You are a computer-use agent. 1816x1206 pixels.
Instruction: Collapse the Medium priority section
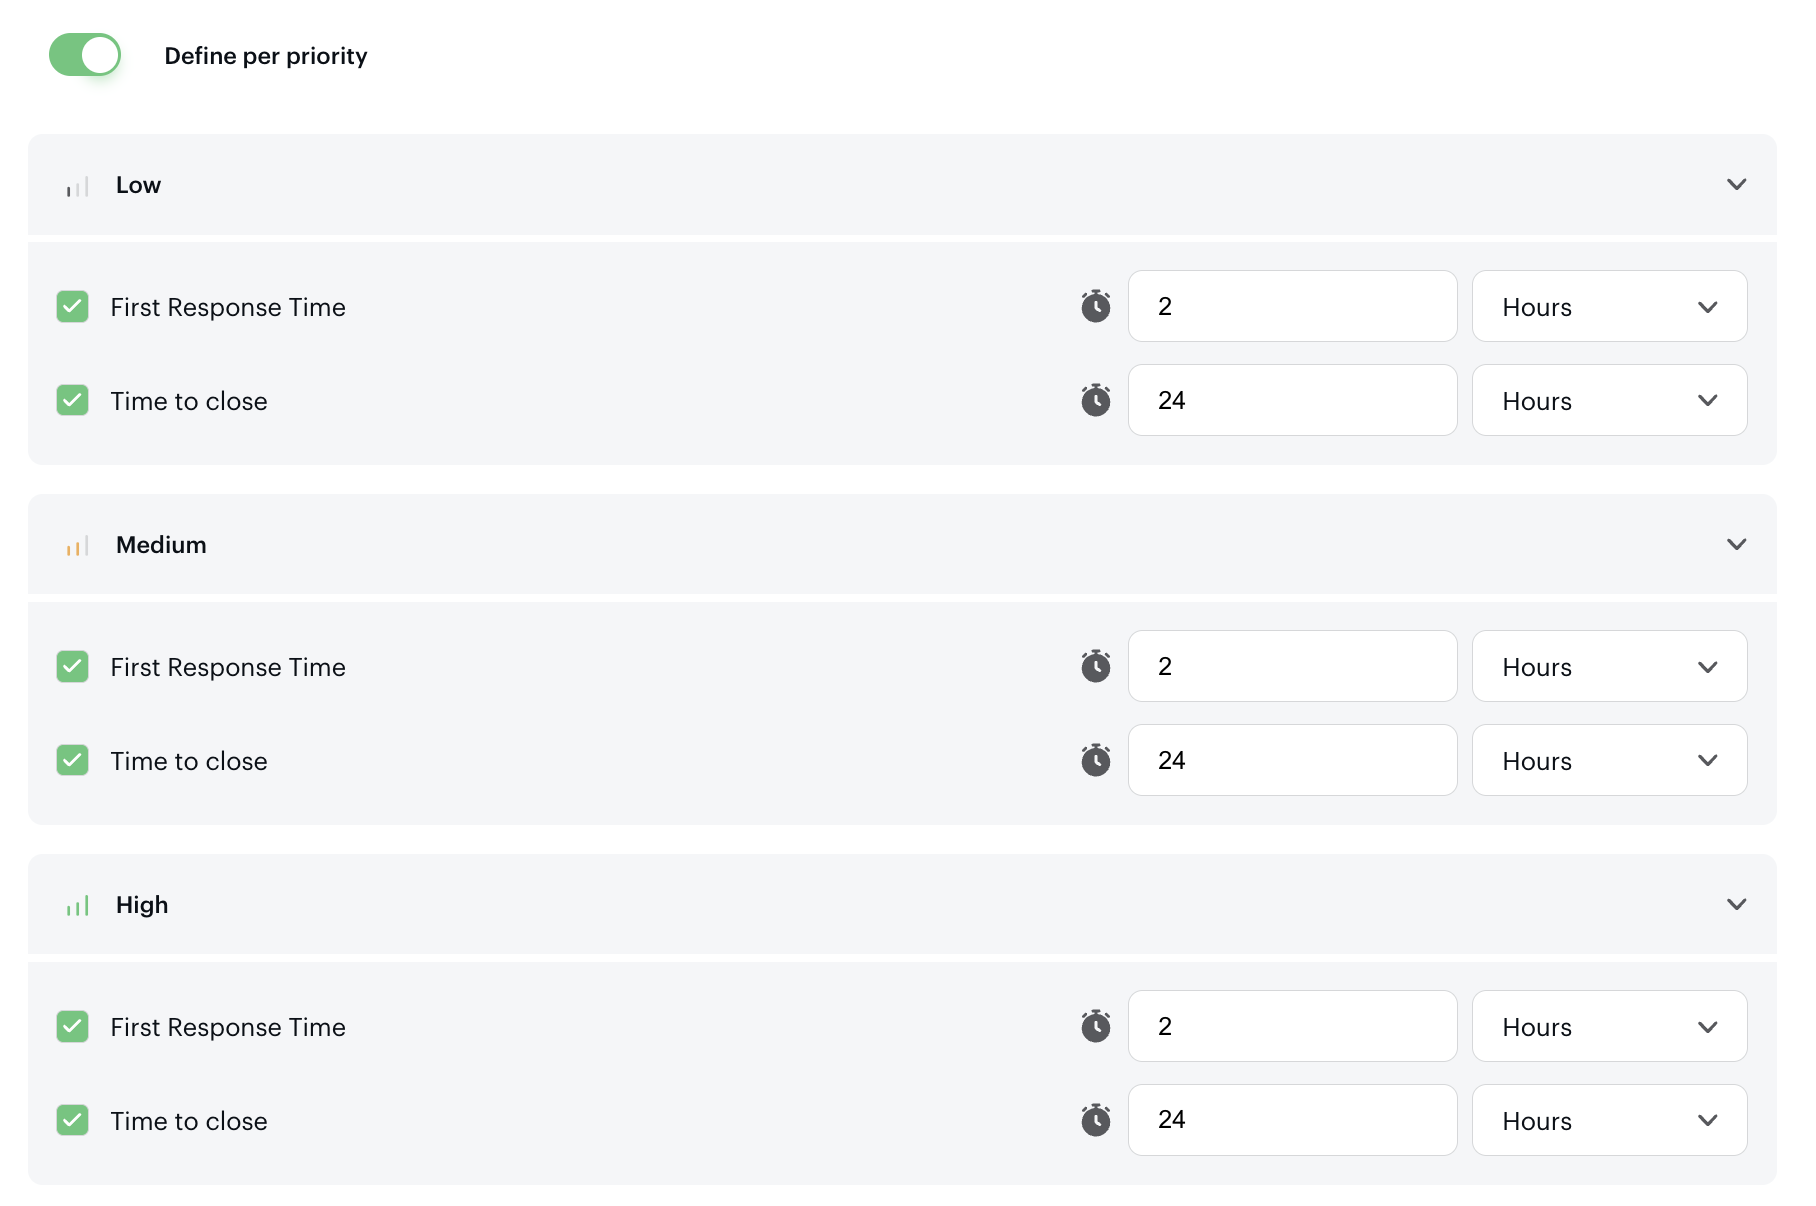coord(1736,545)
